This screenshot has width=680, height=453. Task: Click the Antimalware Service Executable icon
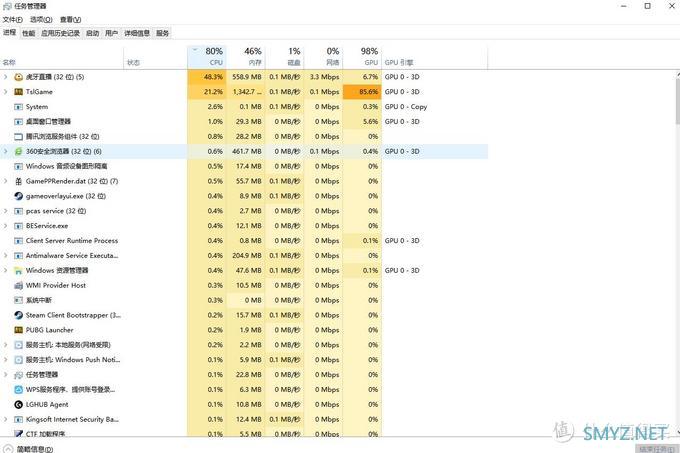18,256
